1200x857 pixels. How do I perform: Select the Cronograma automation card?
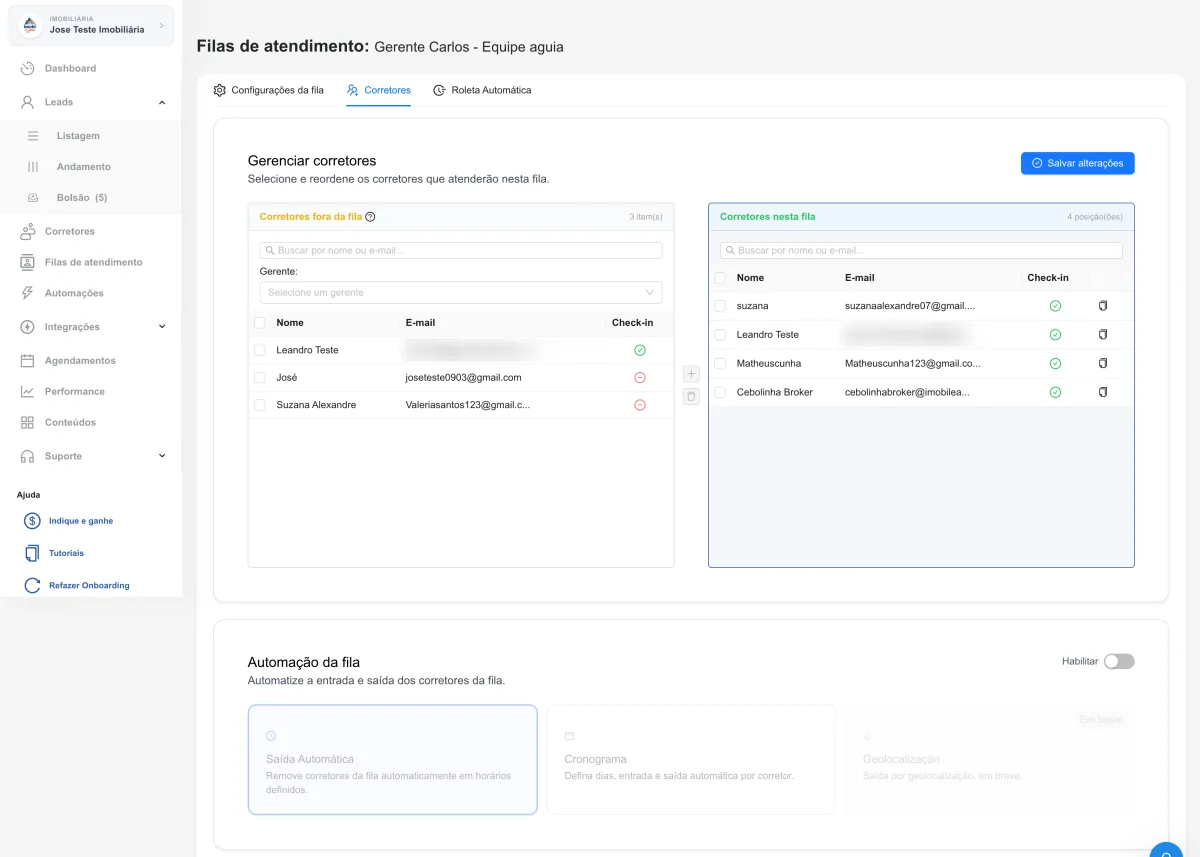[691, 760]
